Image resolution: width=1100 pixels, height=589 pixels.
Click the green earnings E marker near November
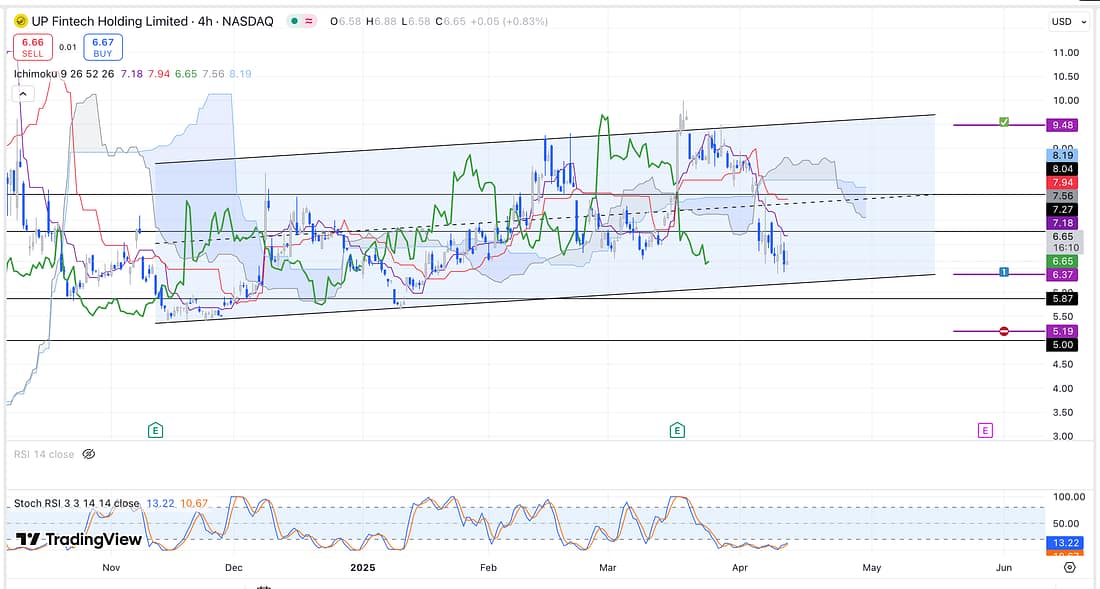(155, 430)
